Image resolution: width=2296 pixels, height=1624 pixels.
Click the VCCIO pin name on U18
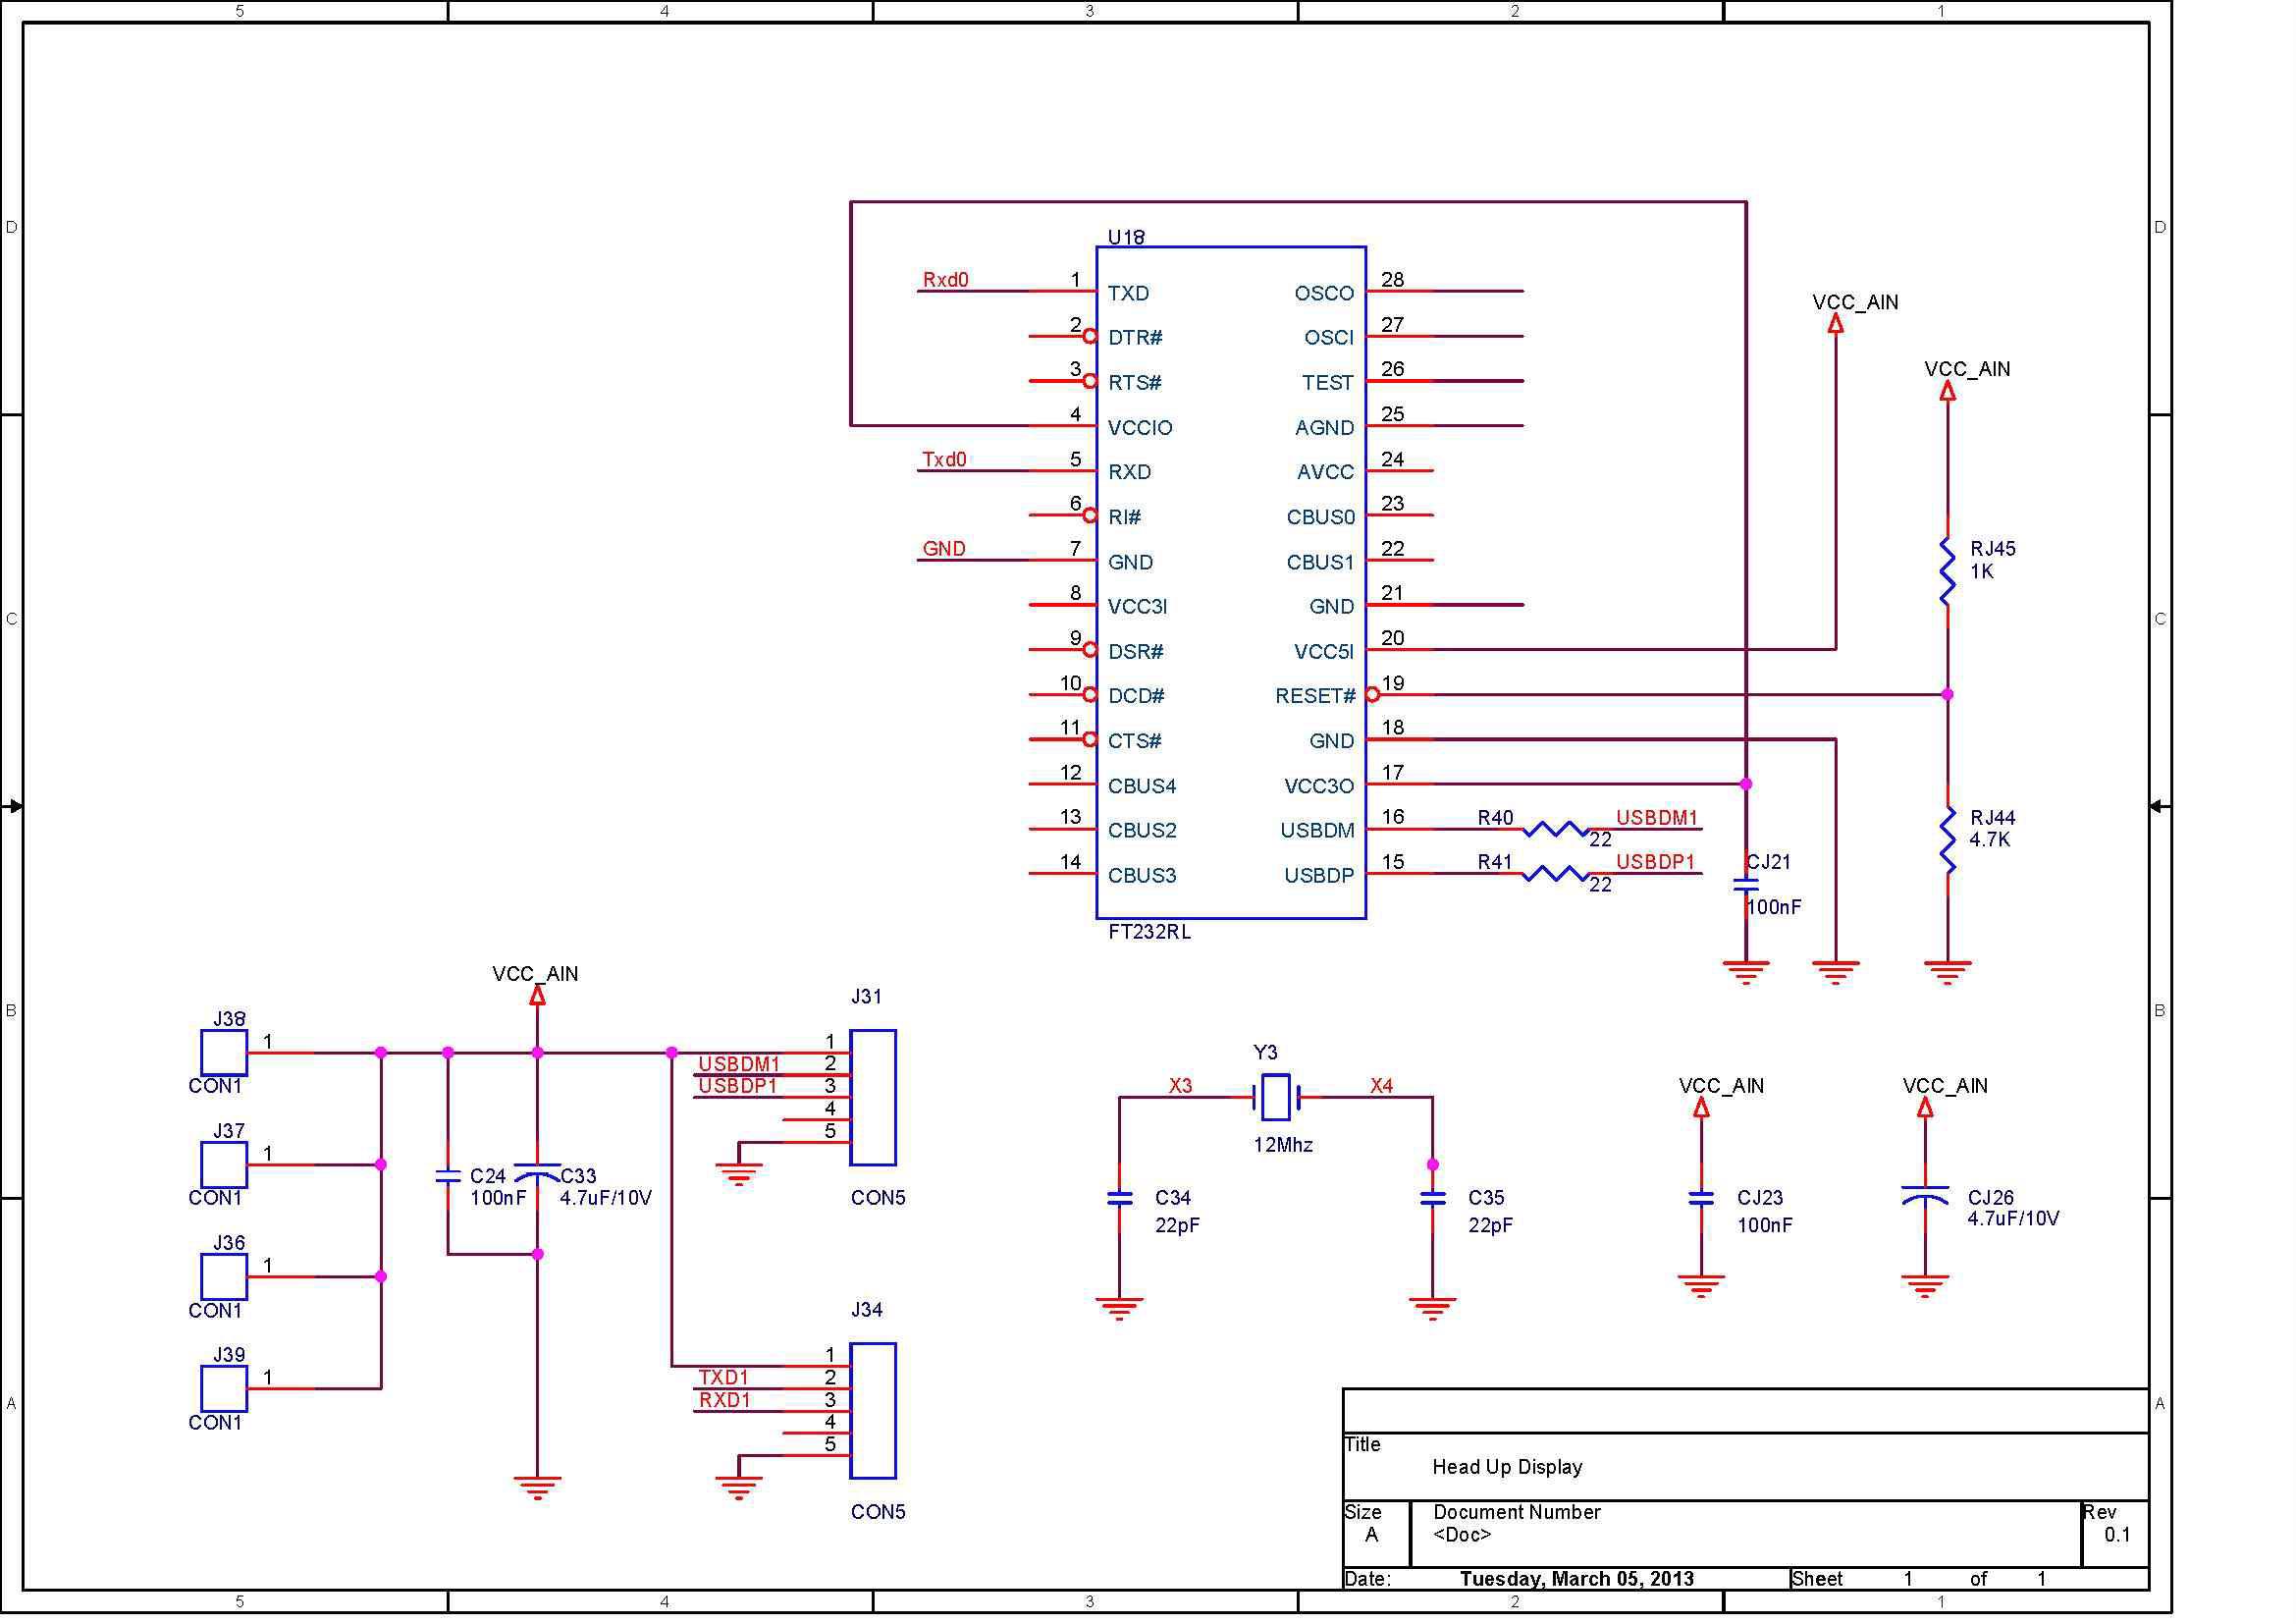coord(1140,428)
